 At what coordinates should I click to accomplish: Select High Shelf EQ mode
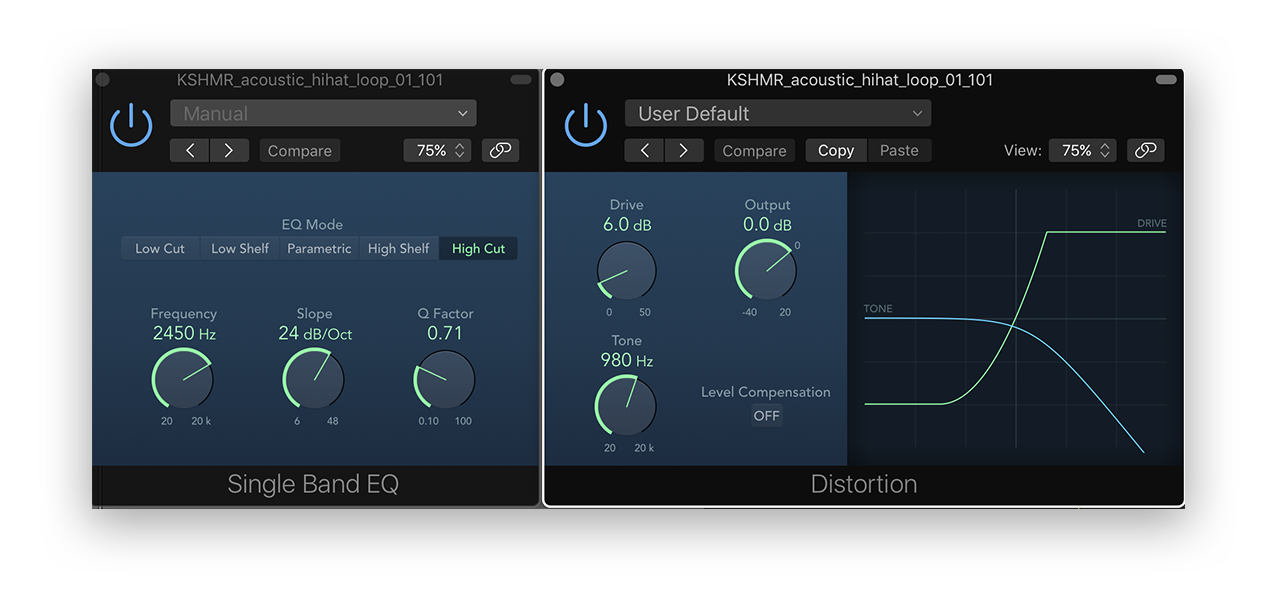(399, 249)
